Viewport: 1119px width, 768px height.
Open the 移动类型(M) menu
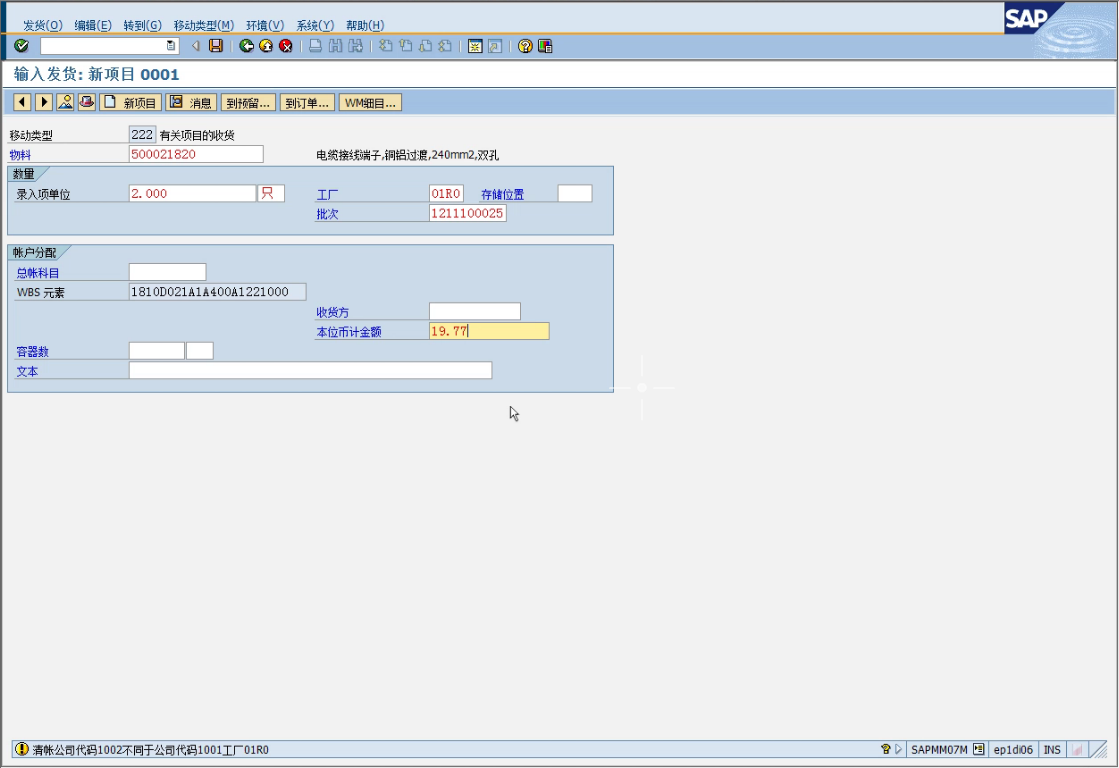pos(203,25)
